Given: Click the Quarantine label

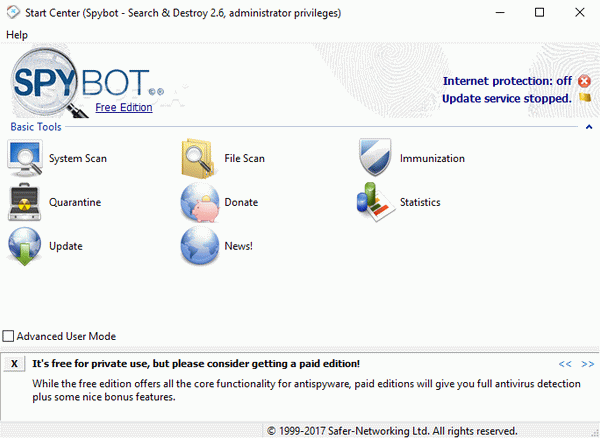Looking at the screenshot, I should (75, 202).
